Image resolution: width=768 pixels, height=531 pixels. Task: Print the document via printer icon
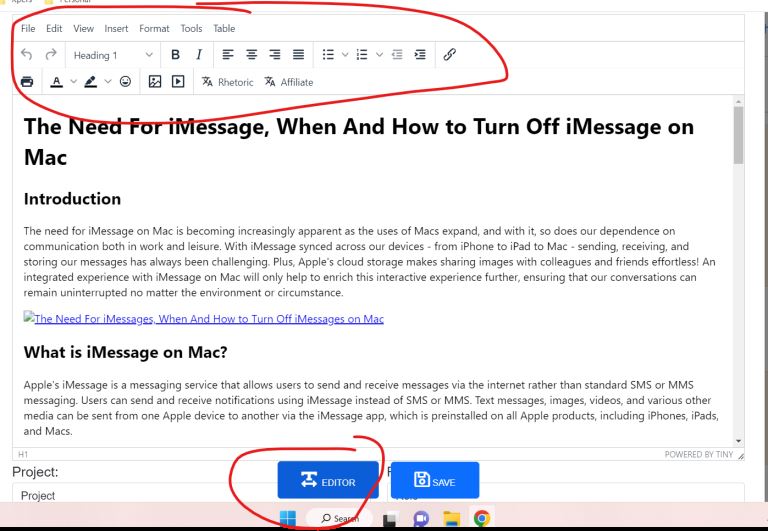coord(27,81)
